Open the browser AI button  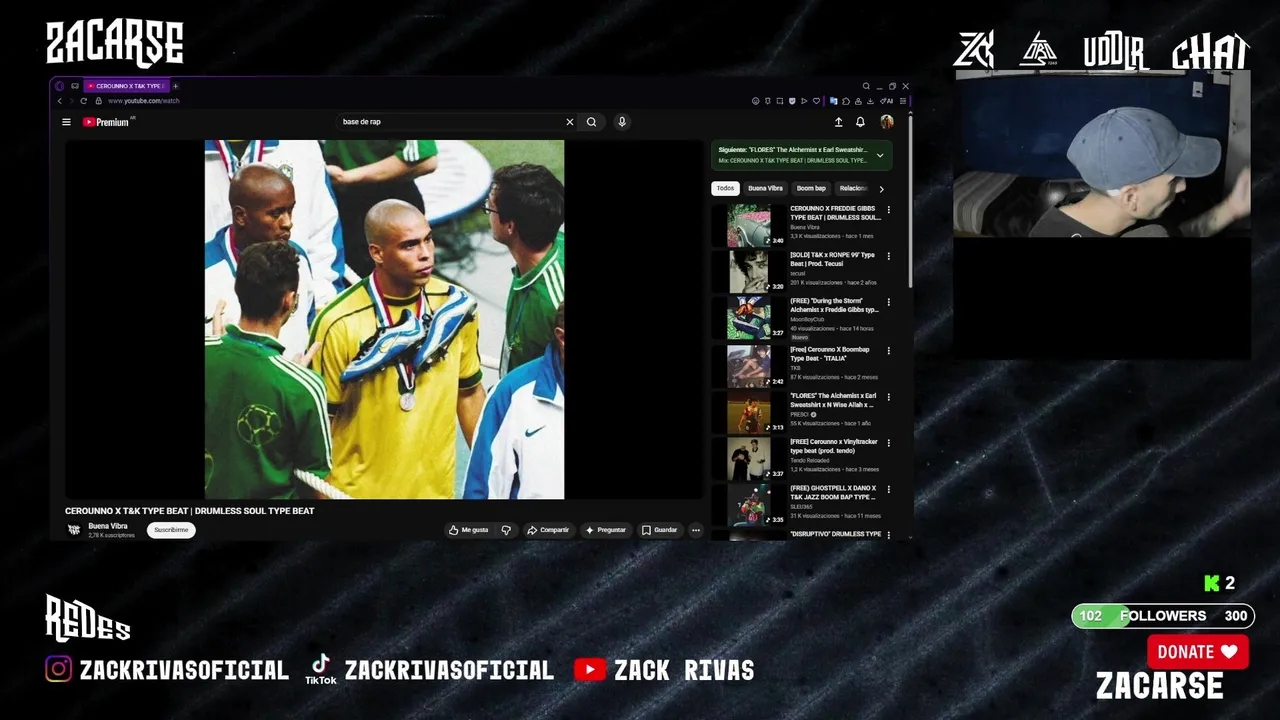click(x=886, y=101)
